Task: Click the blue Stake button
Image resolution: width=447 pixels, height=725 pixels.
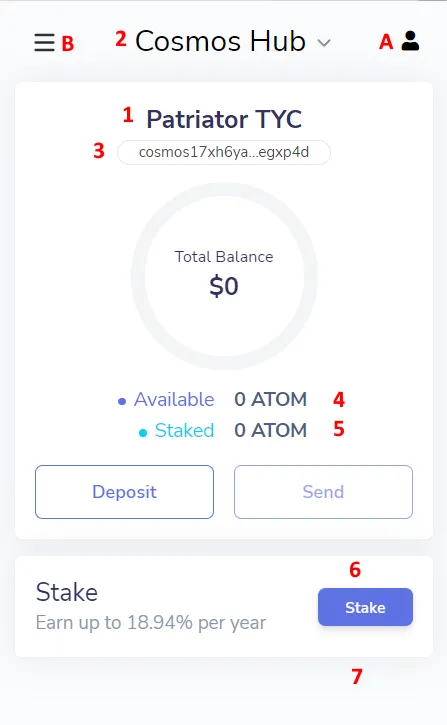Action: (365, 607)
